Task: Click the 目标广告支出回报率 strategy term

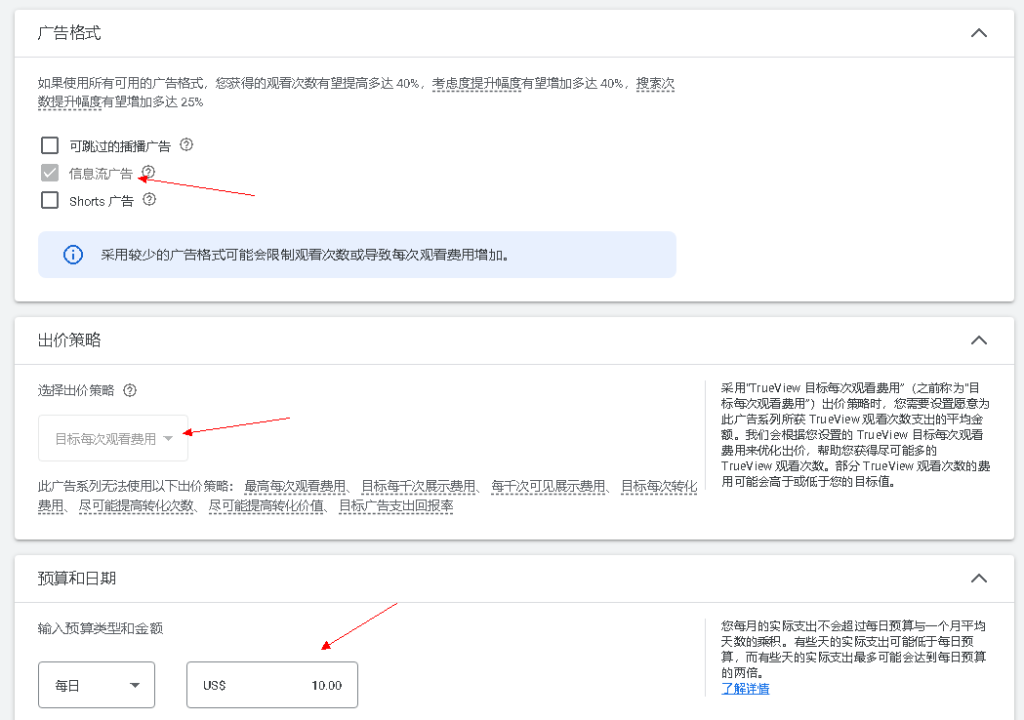Action: point(396,506)
